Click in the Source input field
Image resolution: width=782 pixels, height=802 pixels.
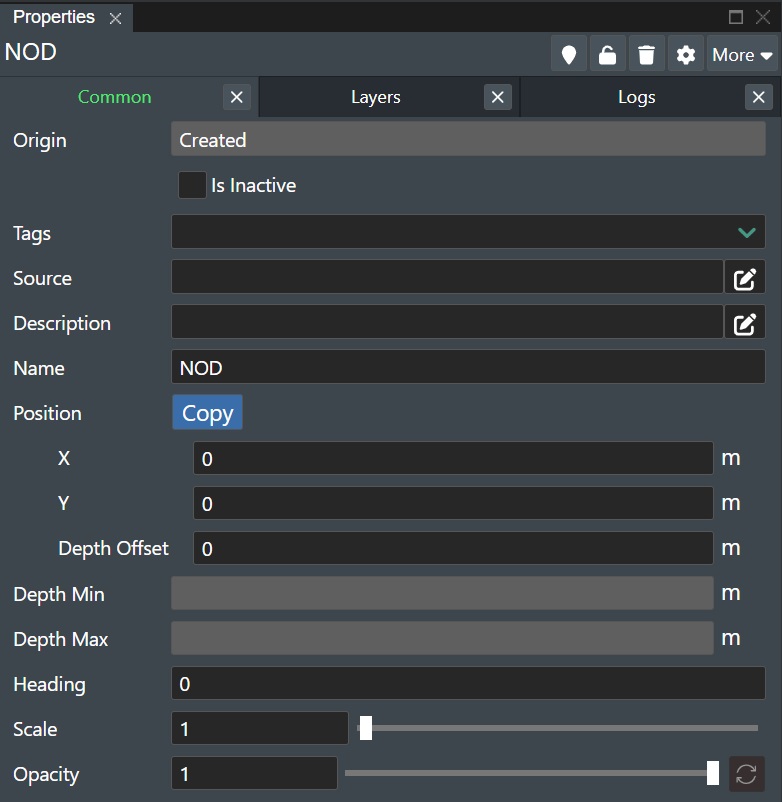pos(447,277)
